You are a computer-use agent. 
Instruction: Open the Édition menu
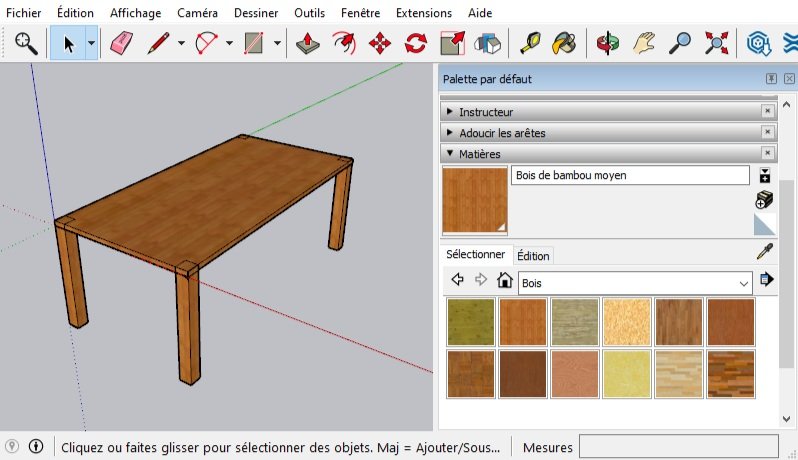click(x=75, y=13)
